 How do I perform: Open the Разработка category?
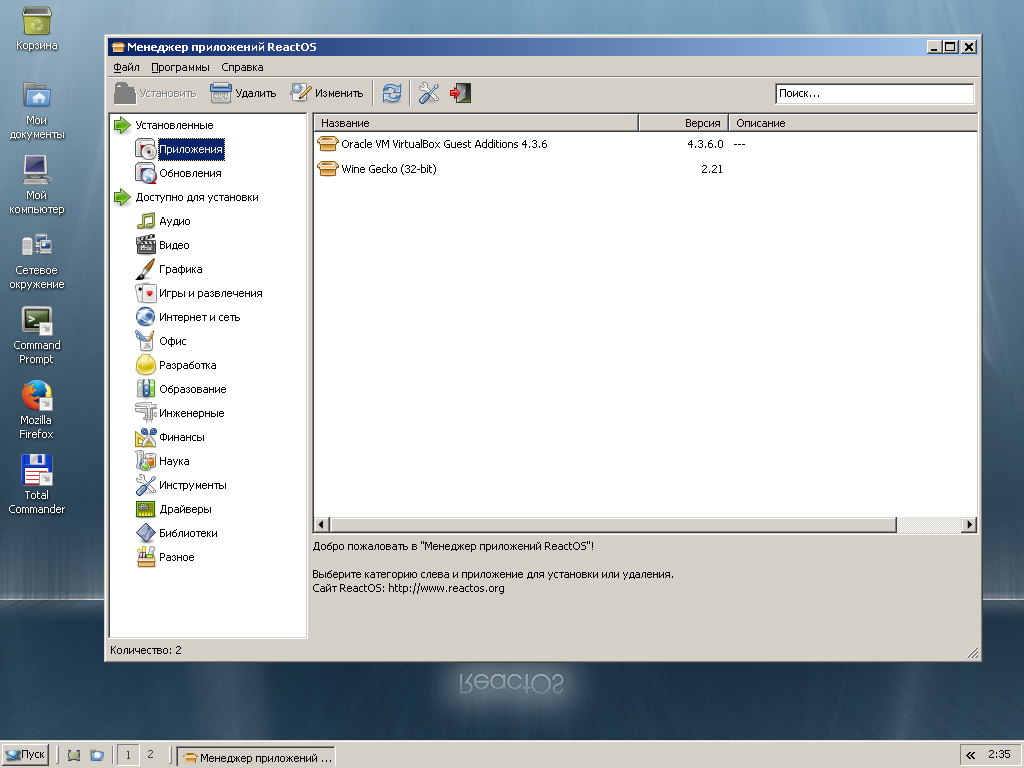click(187, 365)
